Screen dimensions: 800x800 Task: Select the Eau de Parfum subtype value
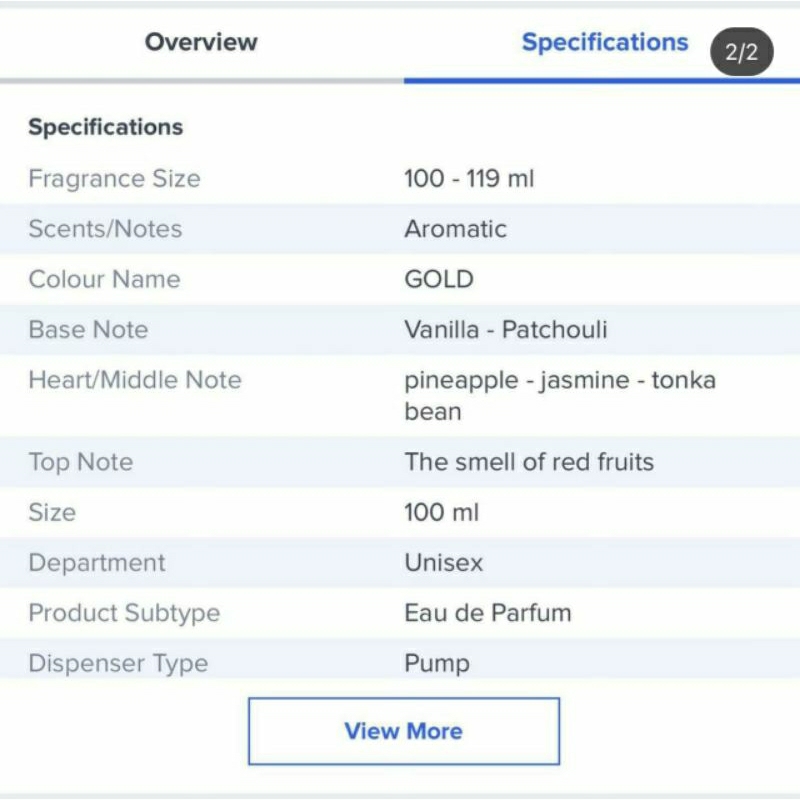click(488, 613)
